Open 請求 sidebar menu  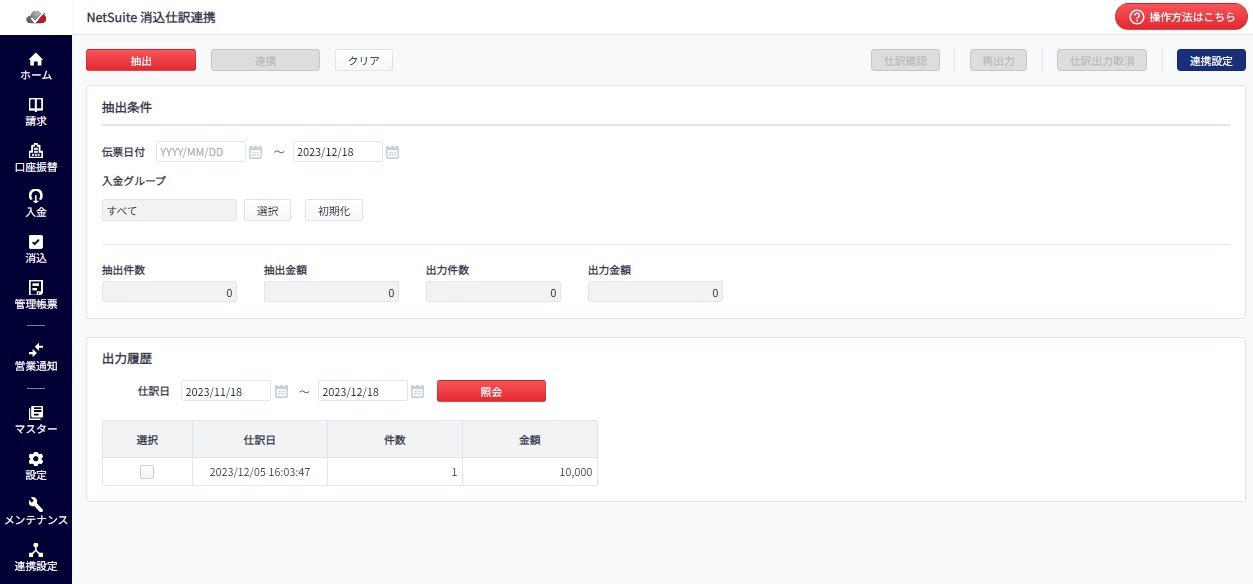pyautogui.click(x=36, y=112)
